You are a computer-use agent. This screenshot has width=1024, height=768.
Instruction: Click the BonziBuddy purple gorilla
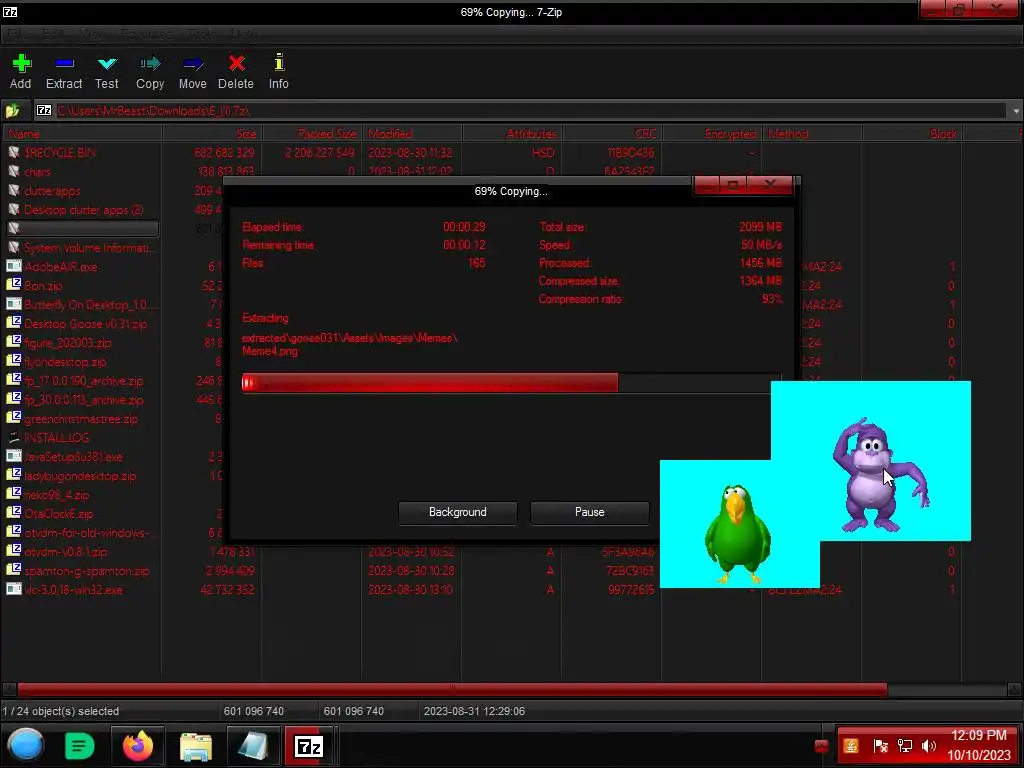pyautogui.click(x=879, y=475)
